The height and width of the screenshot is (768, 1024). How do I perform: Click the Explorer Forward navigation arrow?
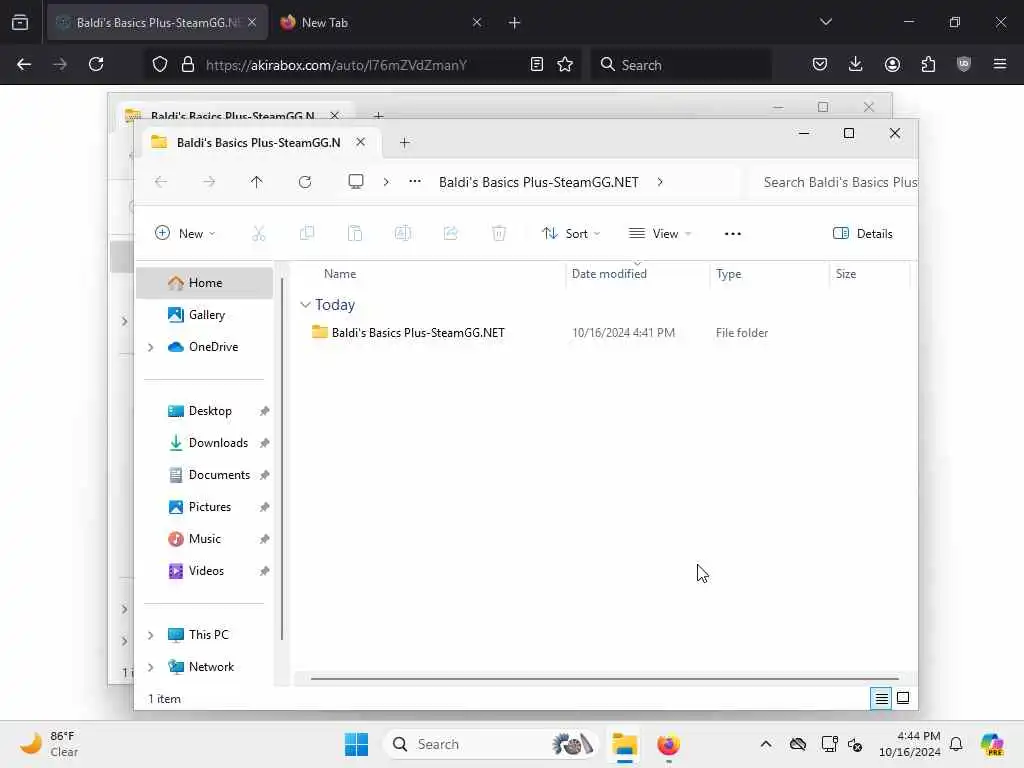pos(209,182)
